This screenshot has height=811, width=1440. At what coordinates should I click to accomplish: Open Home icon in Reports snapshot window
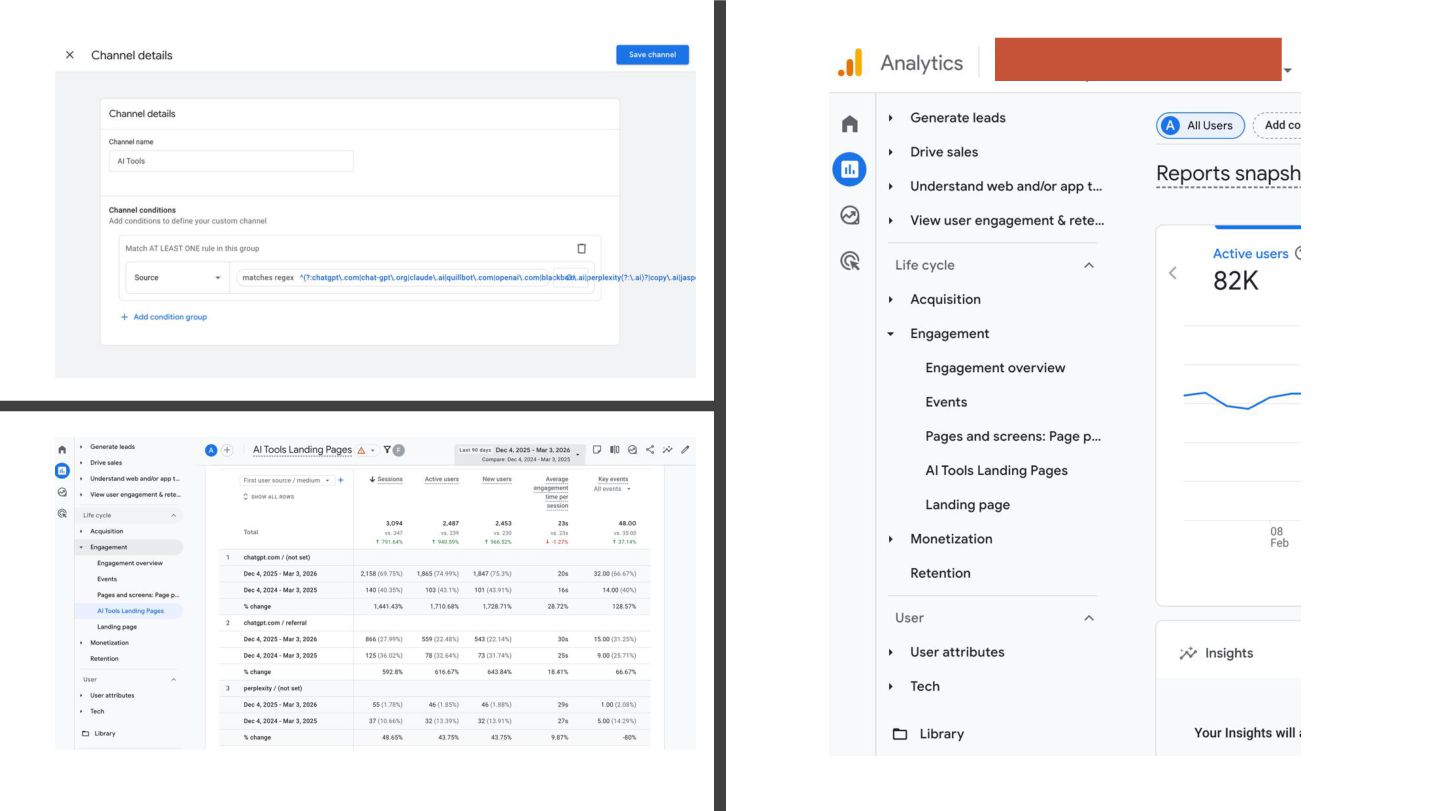tap(849, 124)
